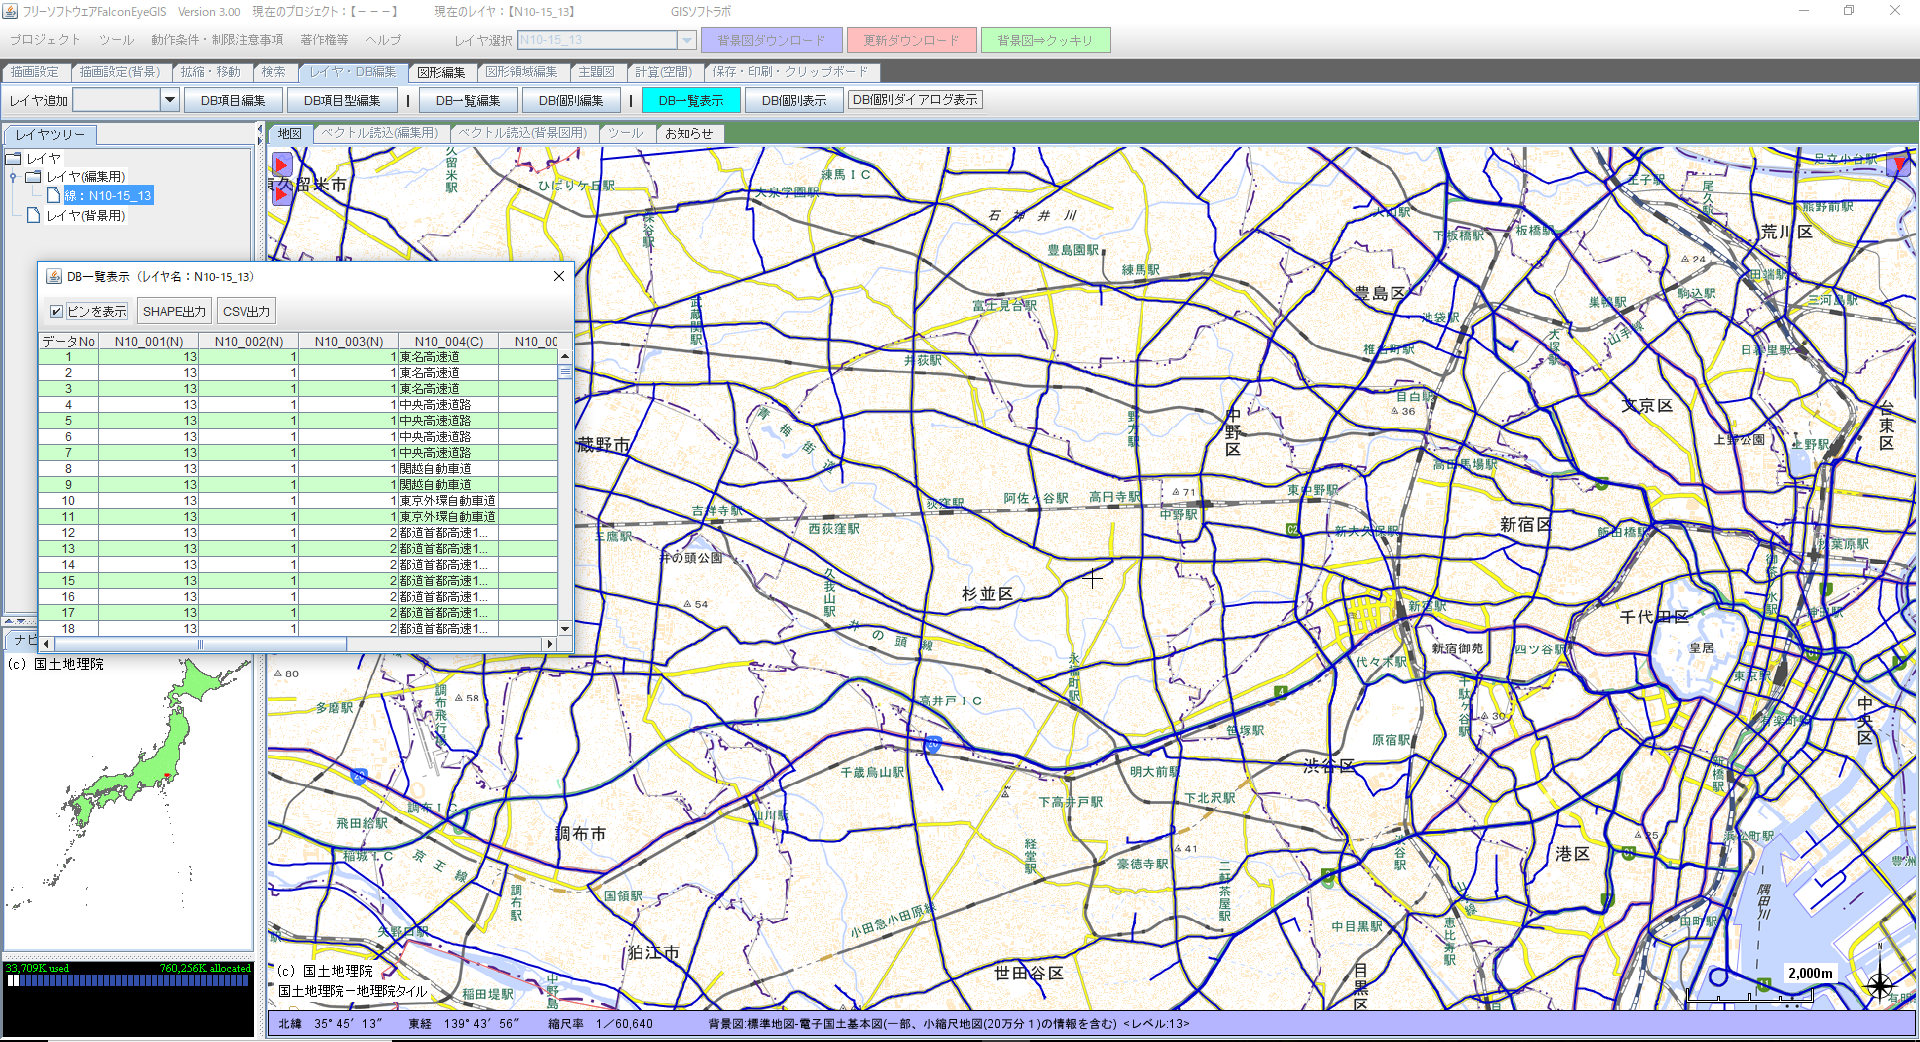Click the table vertical scrollbar up arrow
This screenshot has height=1042, width=1920.
(565, 356)
